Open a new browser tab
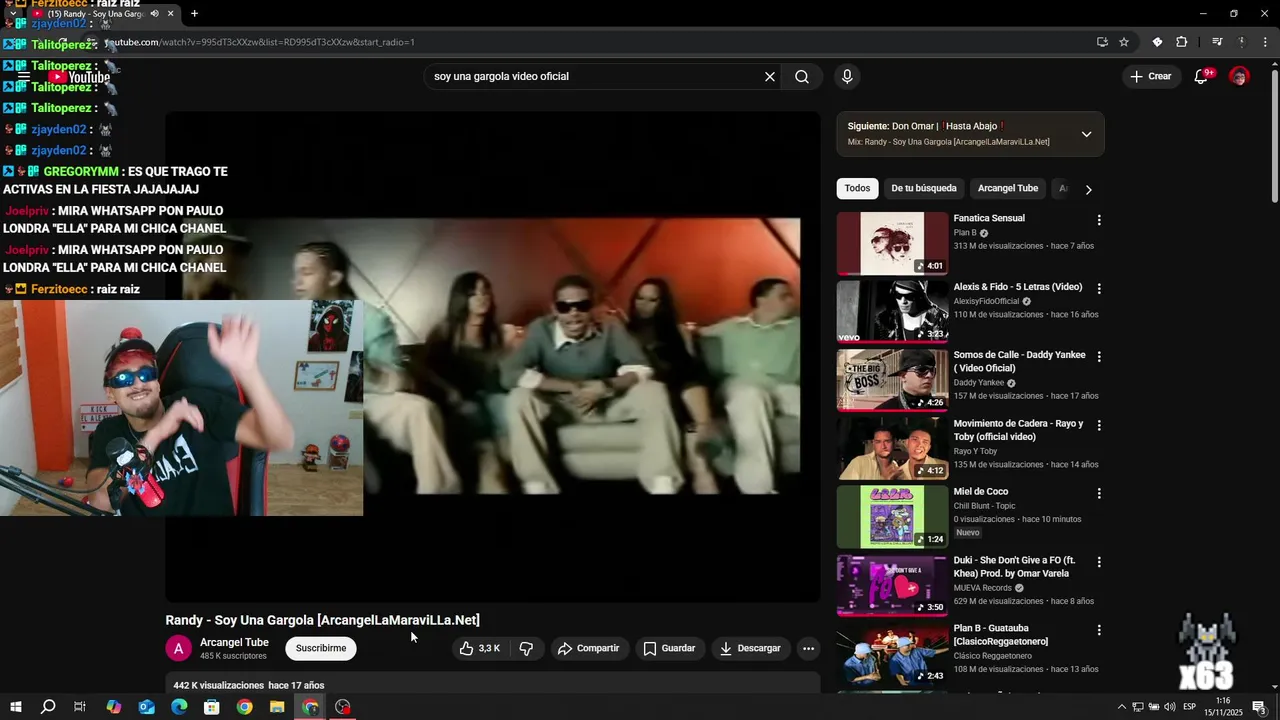This screenshot has height=720, width=1280. pyautogui.click(x=194, y=14)
